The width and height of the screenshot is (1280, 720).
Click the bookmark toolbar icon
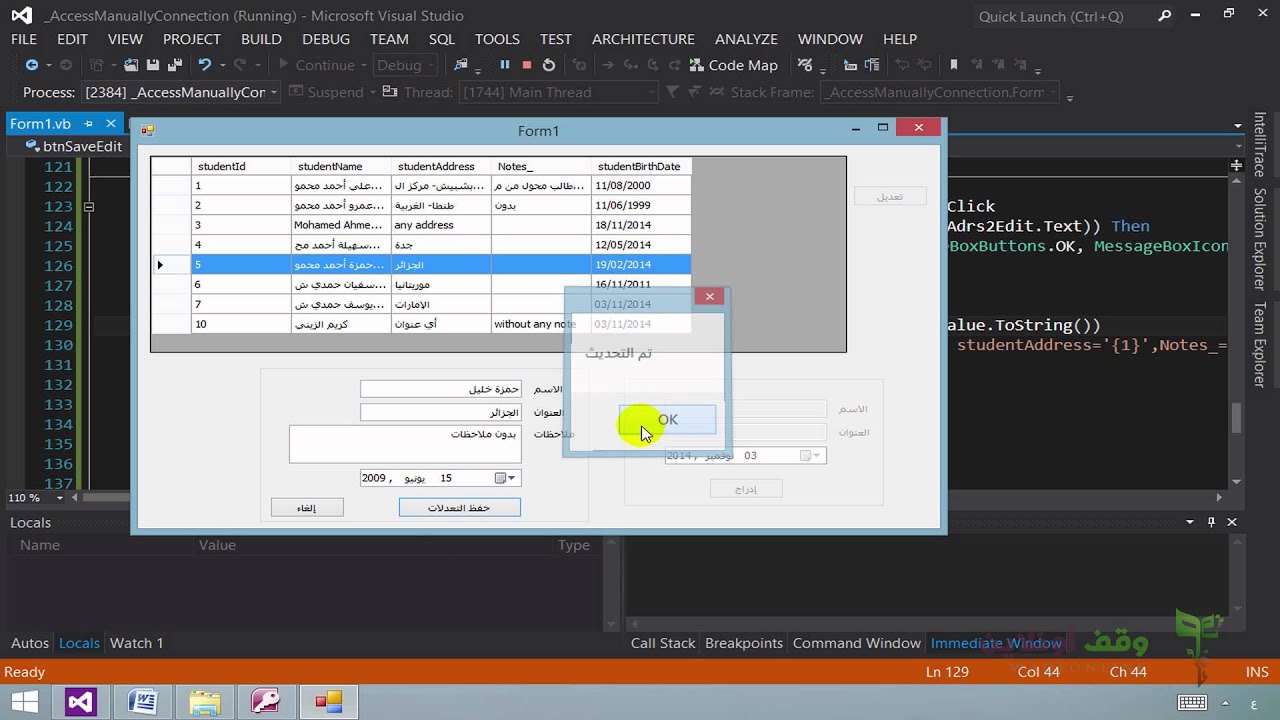pyautogui.click(x=954, y=65)
